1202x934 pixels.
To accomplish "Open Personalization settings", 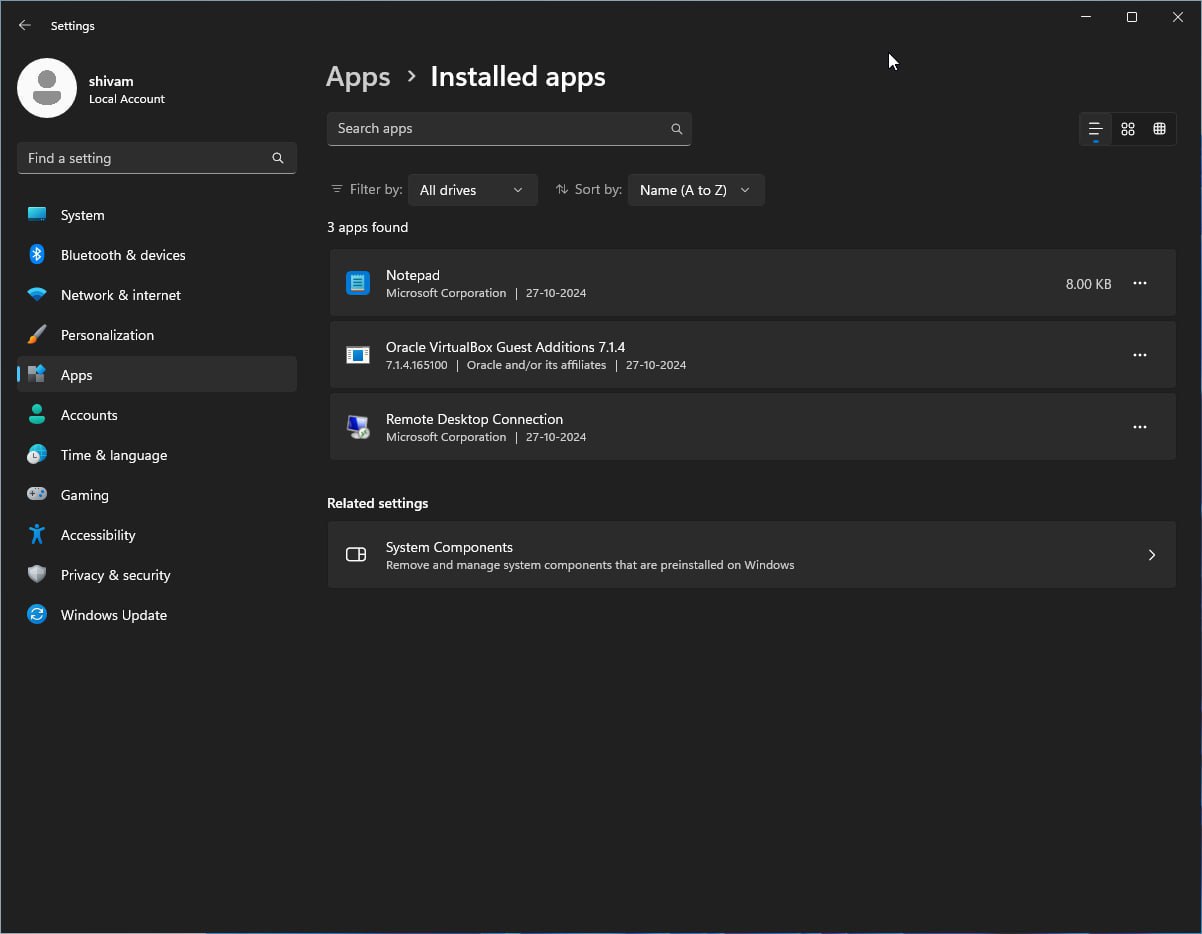I will point(157,335).
